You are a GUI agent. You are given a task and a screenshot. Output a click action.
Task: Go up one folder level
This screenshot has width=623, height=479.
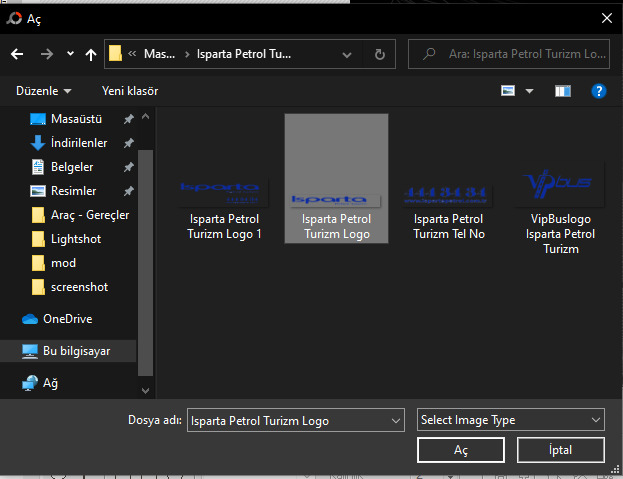click(91, 54)
